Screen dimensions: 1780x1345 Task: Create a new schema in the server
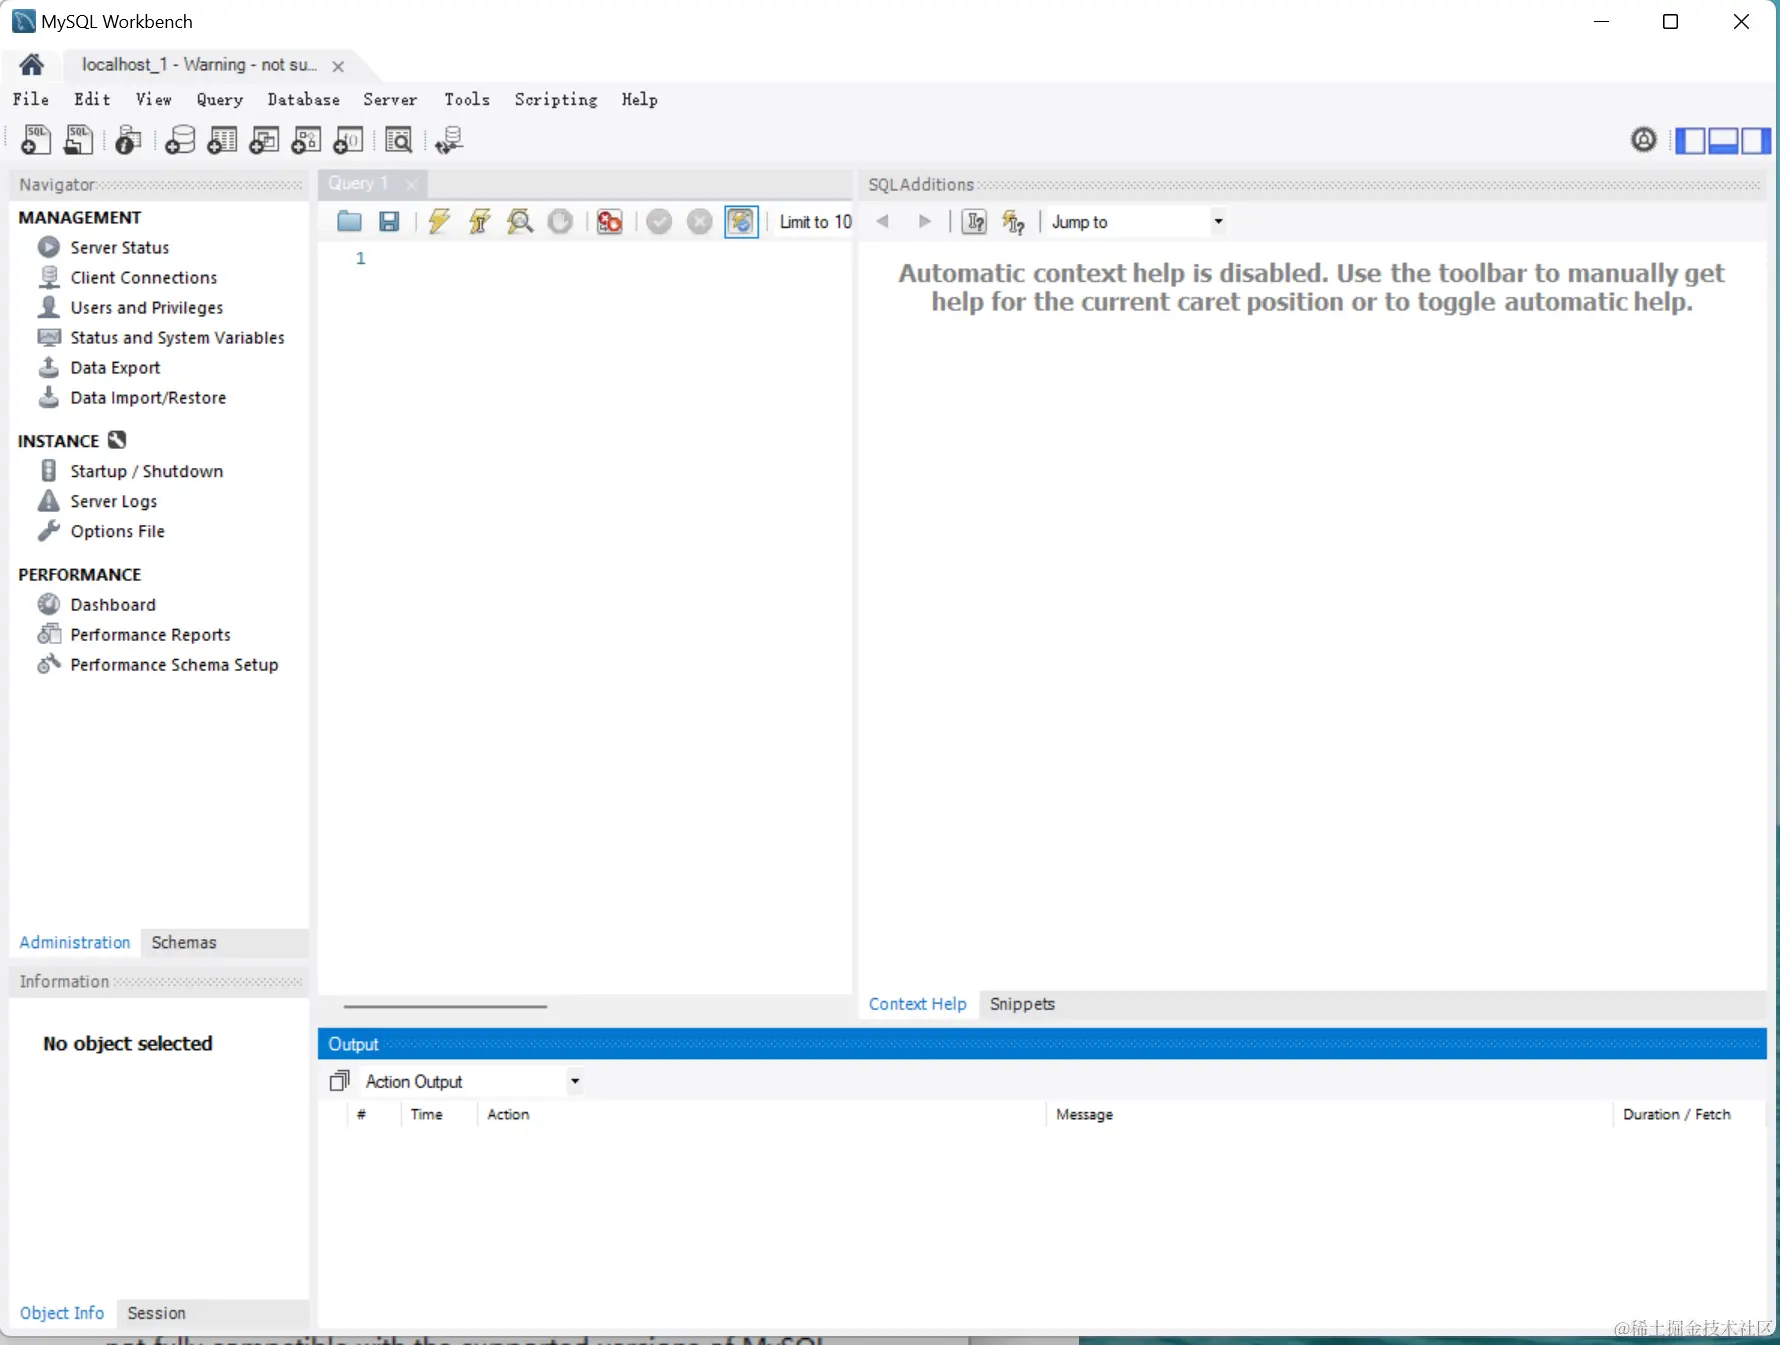(x=180, y=140)
